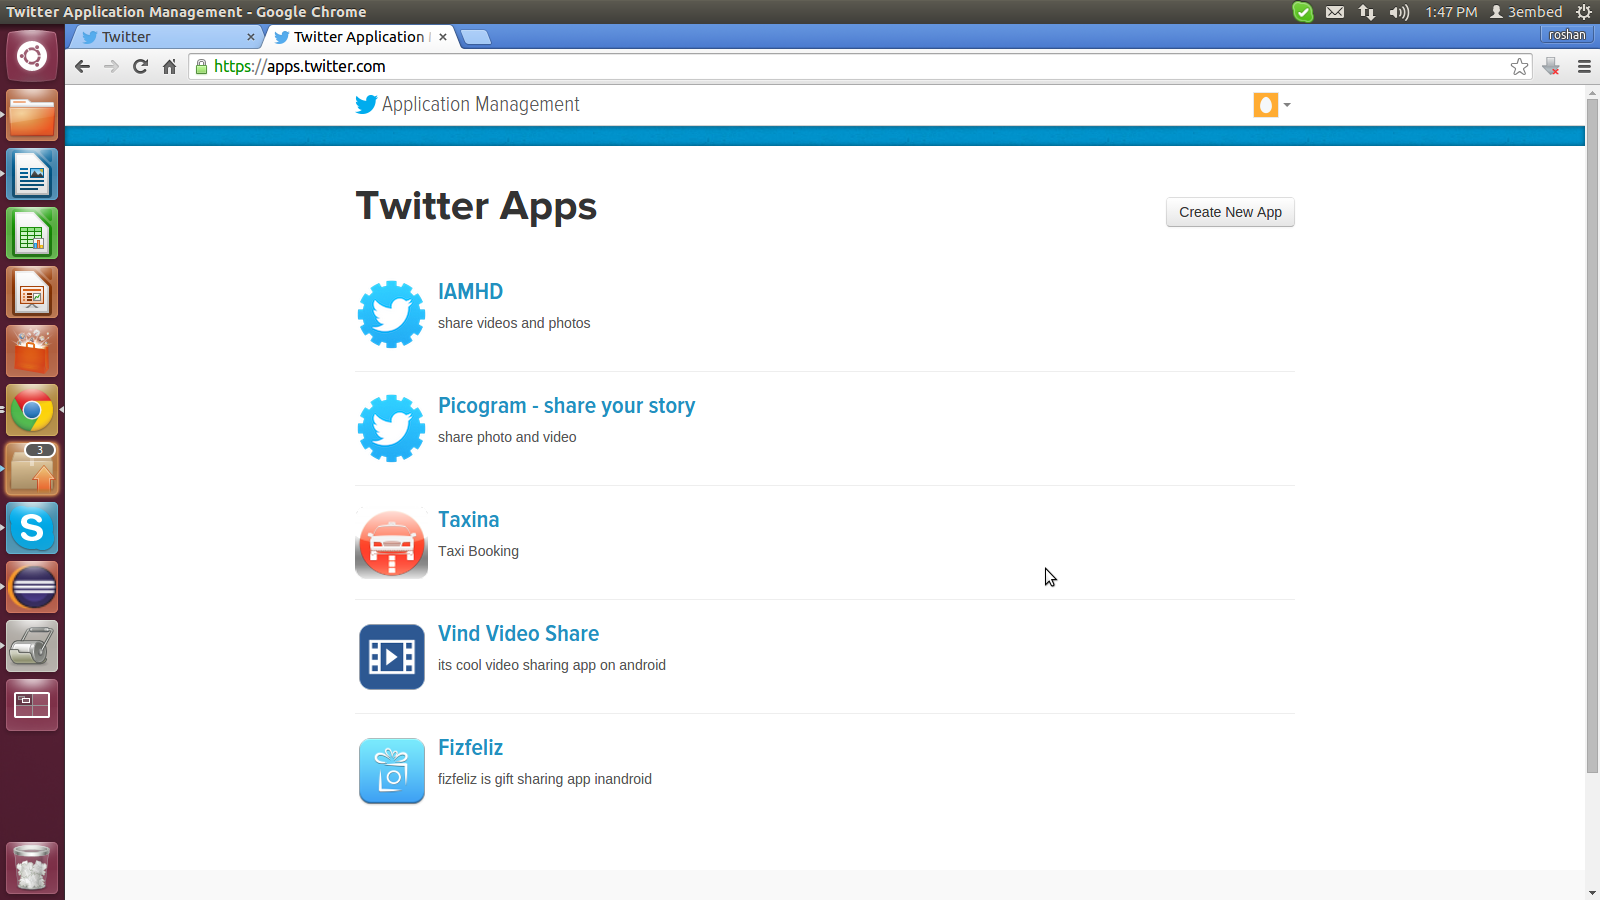Open the Taxina taxi app icon
This screenshot has height=900, width=1600.
pyautogui.click(x=391, y=543)
